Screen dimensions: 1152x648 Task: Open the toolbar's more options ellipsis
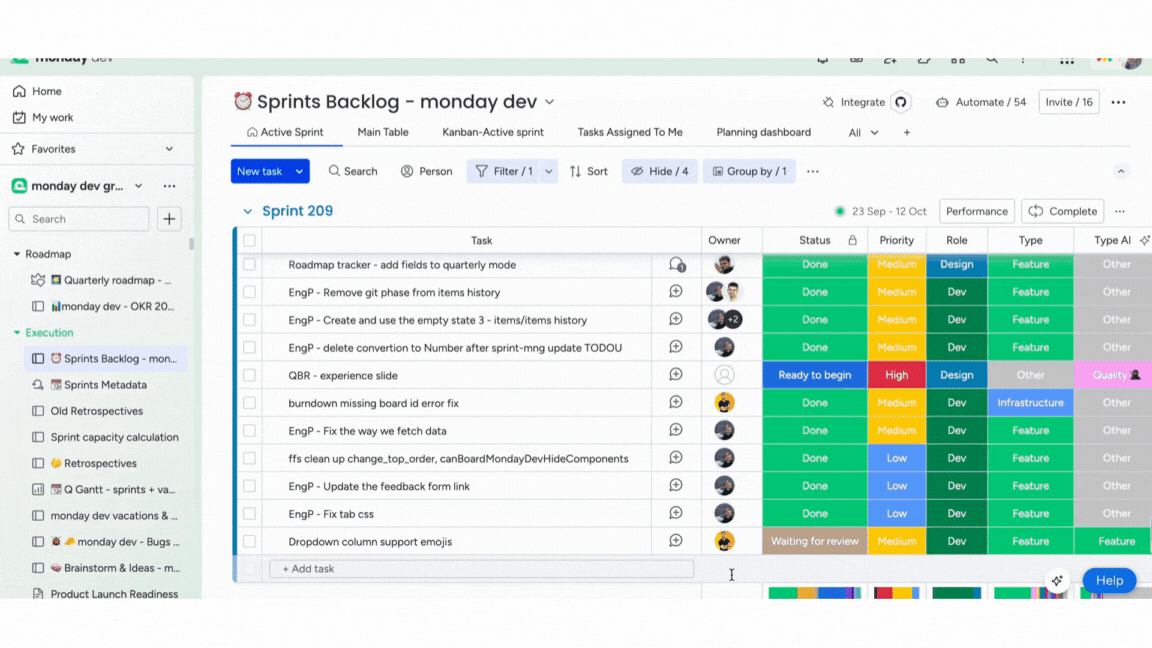coord(813,171)
